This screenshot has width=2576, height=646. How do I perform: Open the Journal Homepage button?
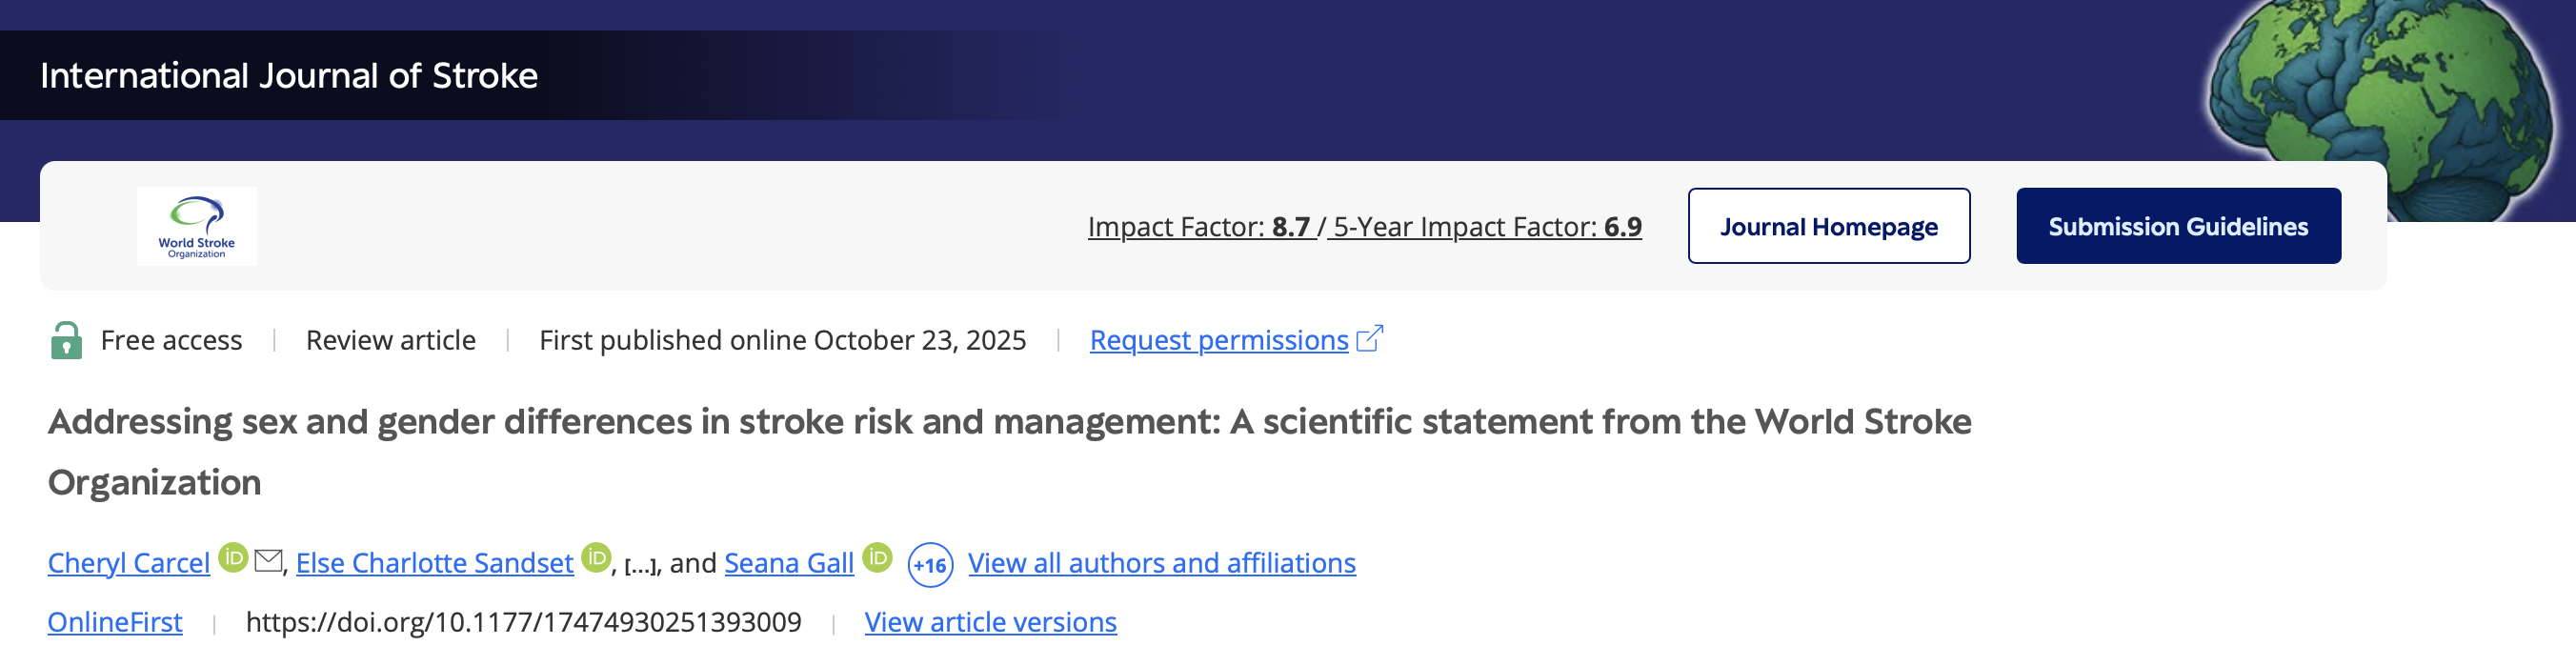pyautogui.click(x=1828, y=226)
